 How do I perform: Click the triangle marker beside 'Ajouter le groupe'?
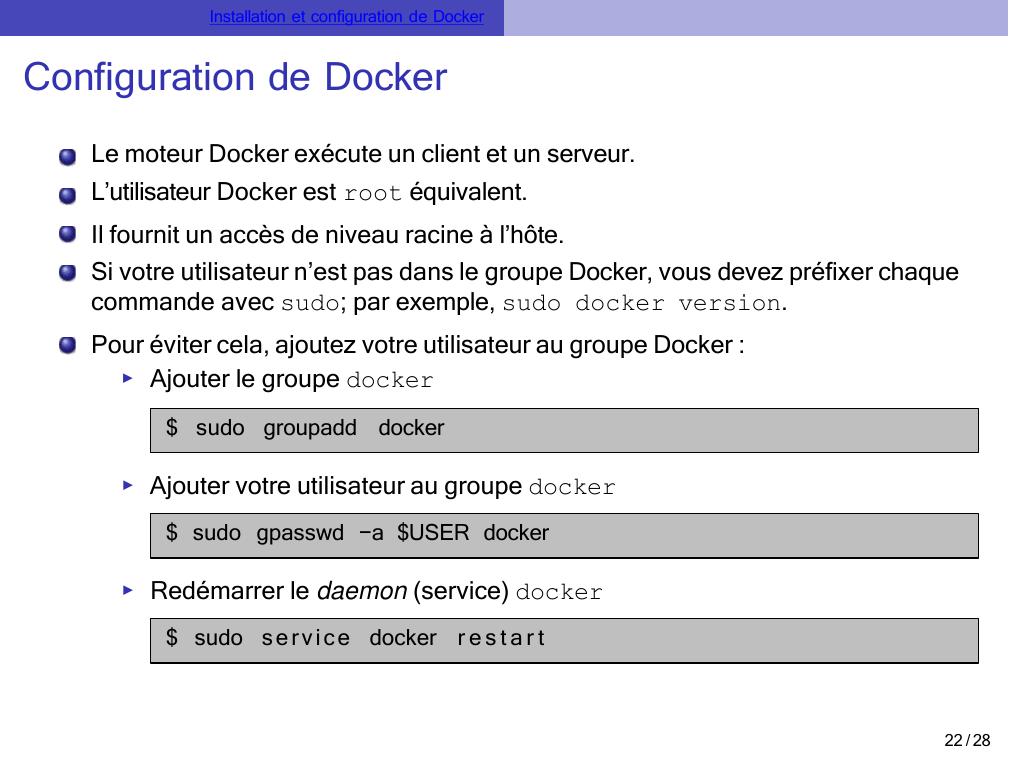[127, 380]
